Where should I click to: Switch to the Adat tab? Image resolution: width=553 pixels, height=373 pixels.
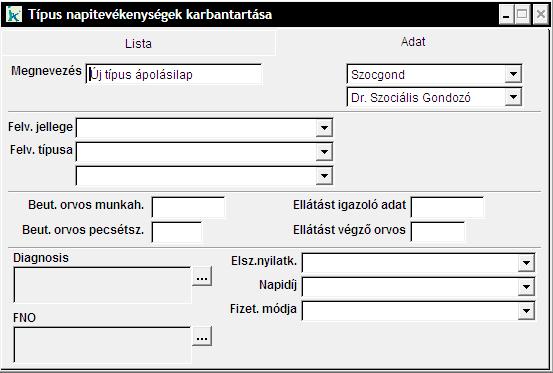412,42
